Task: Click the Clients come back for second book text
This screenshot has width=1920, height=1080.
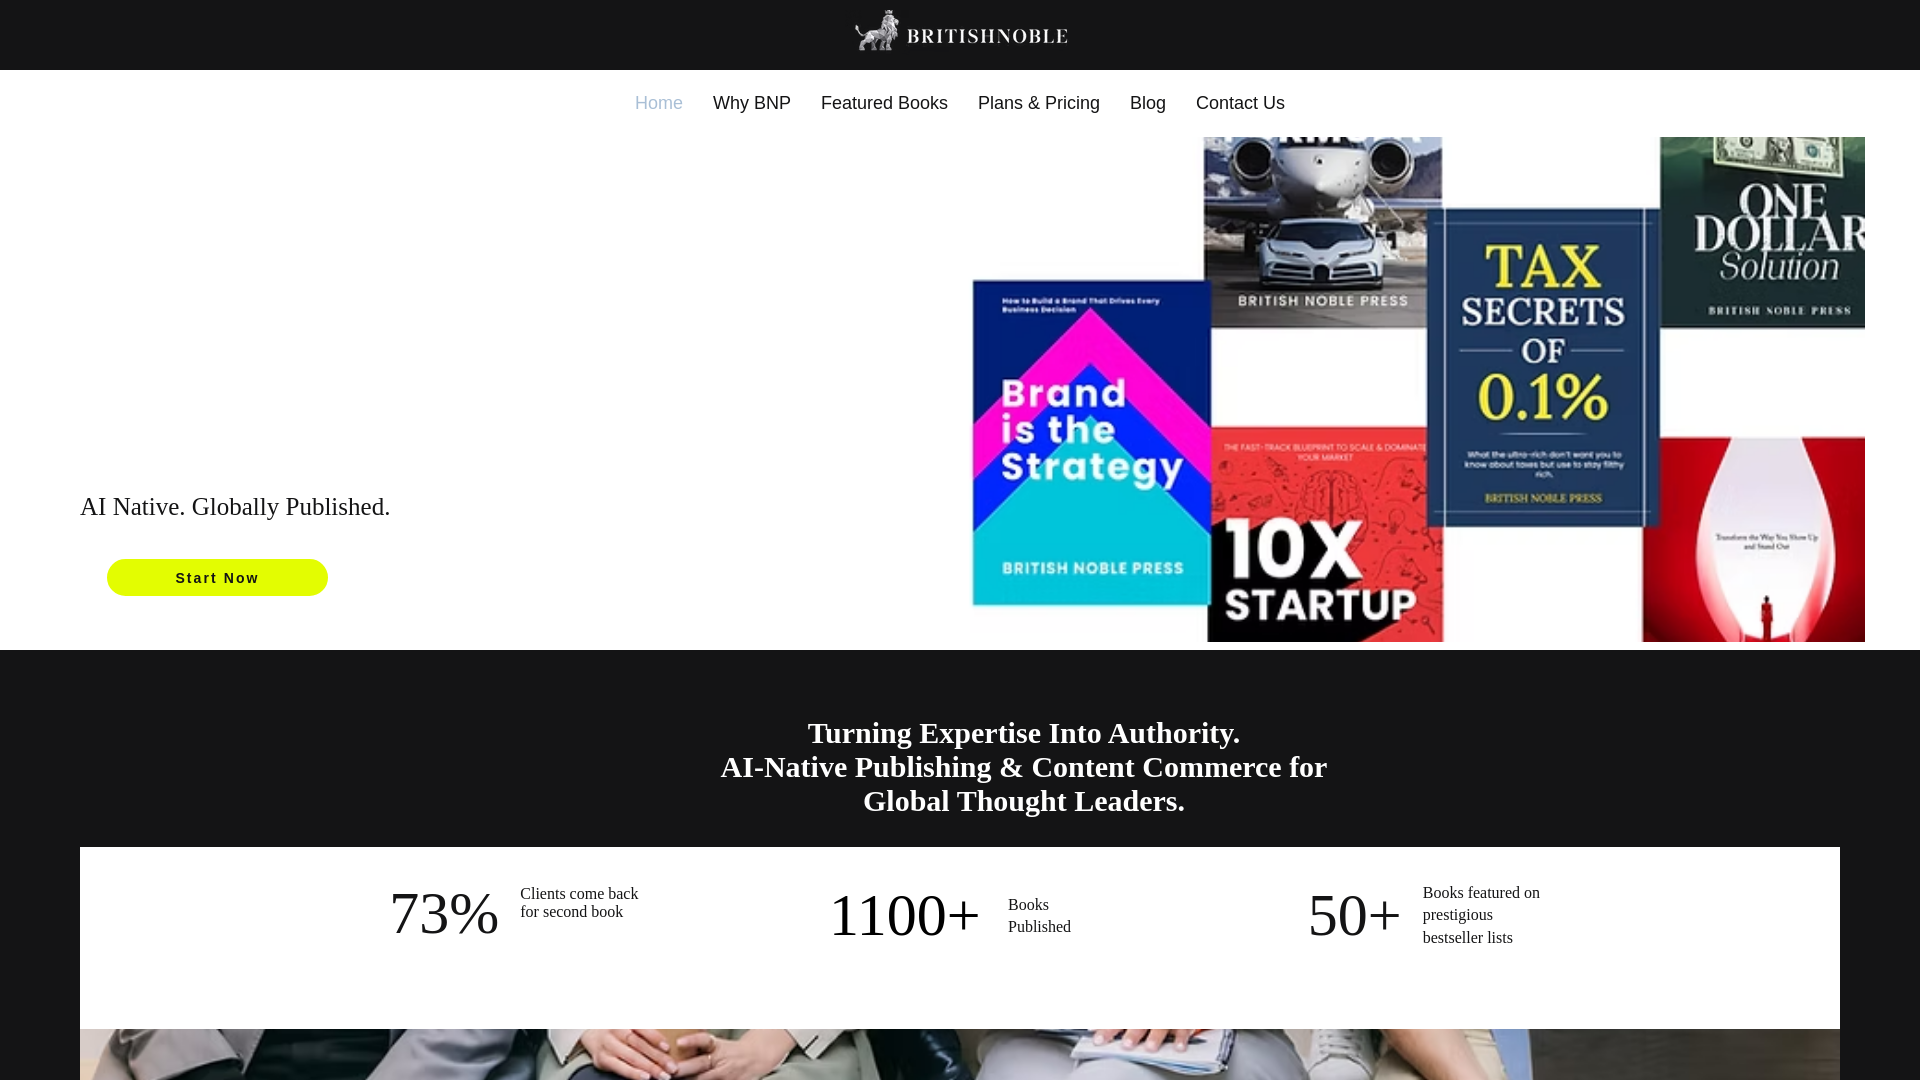Action: tap(579, 903)
